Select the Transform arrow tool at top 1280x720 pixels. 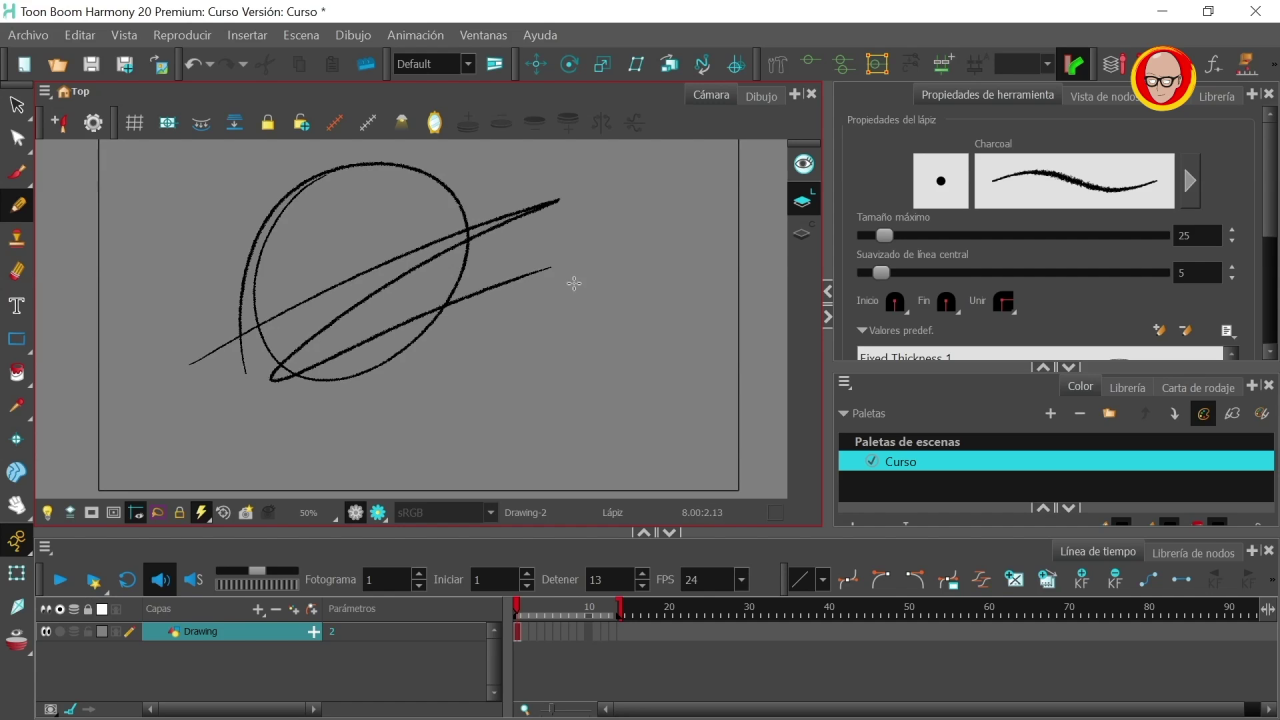click(17, 104)
